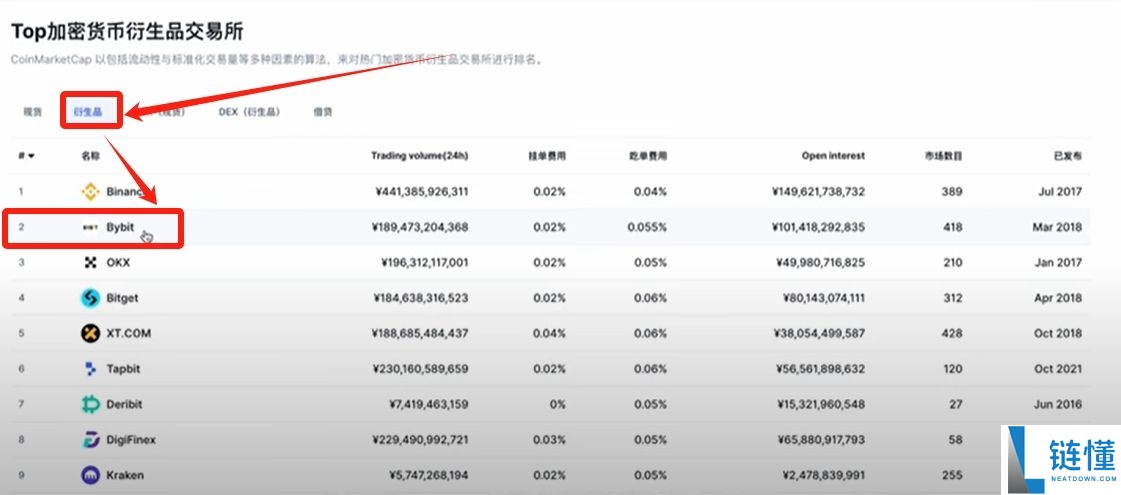Screen dimensions: 1121x495
Task: Open the OKX exchange link
Action: click(118, 263)
